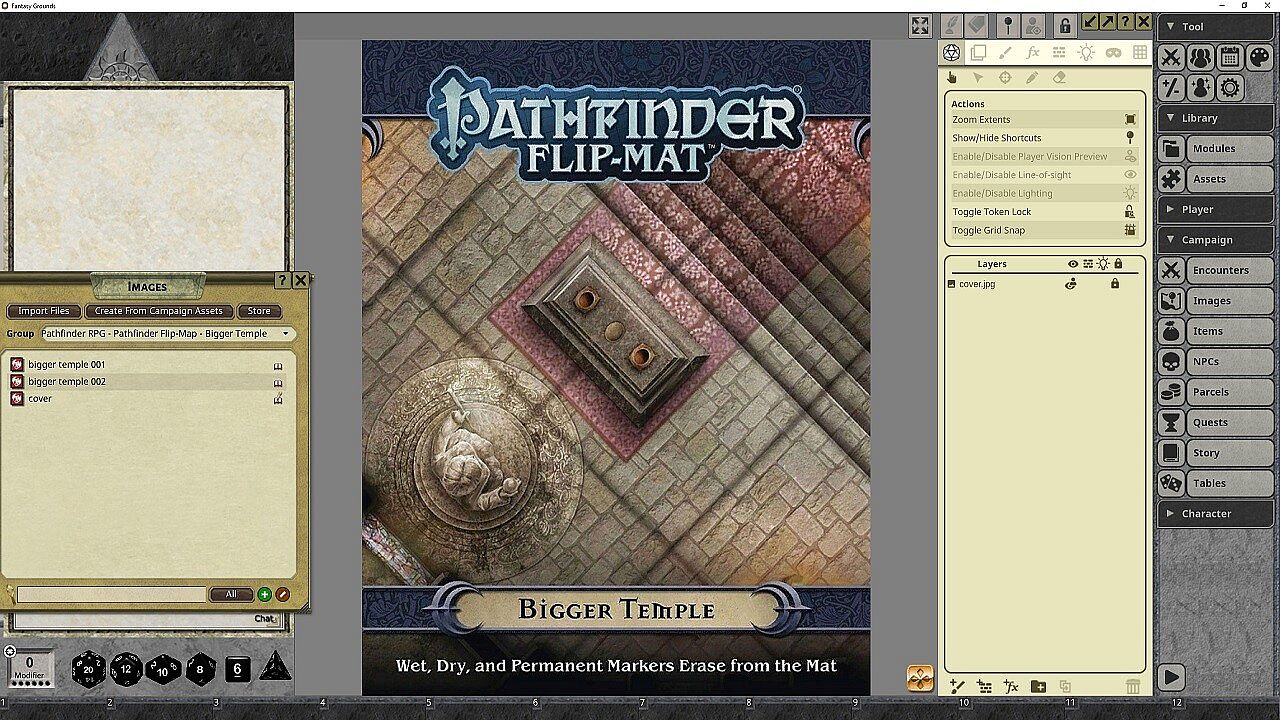Viewport: 1280px width, 720px height.
Task: Collapse the Library sidebar section
Action: point(1215,118)
